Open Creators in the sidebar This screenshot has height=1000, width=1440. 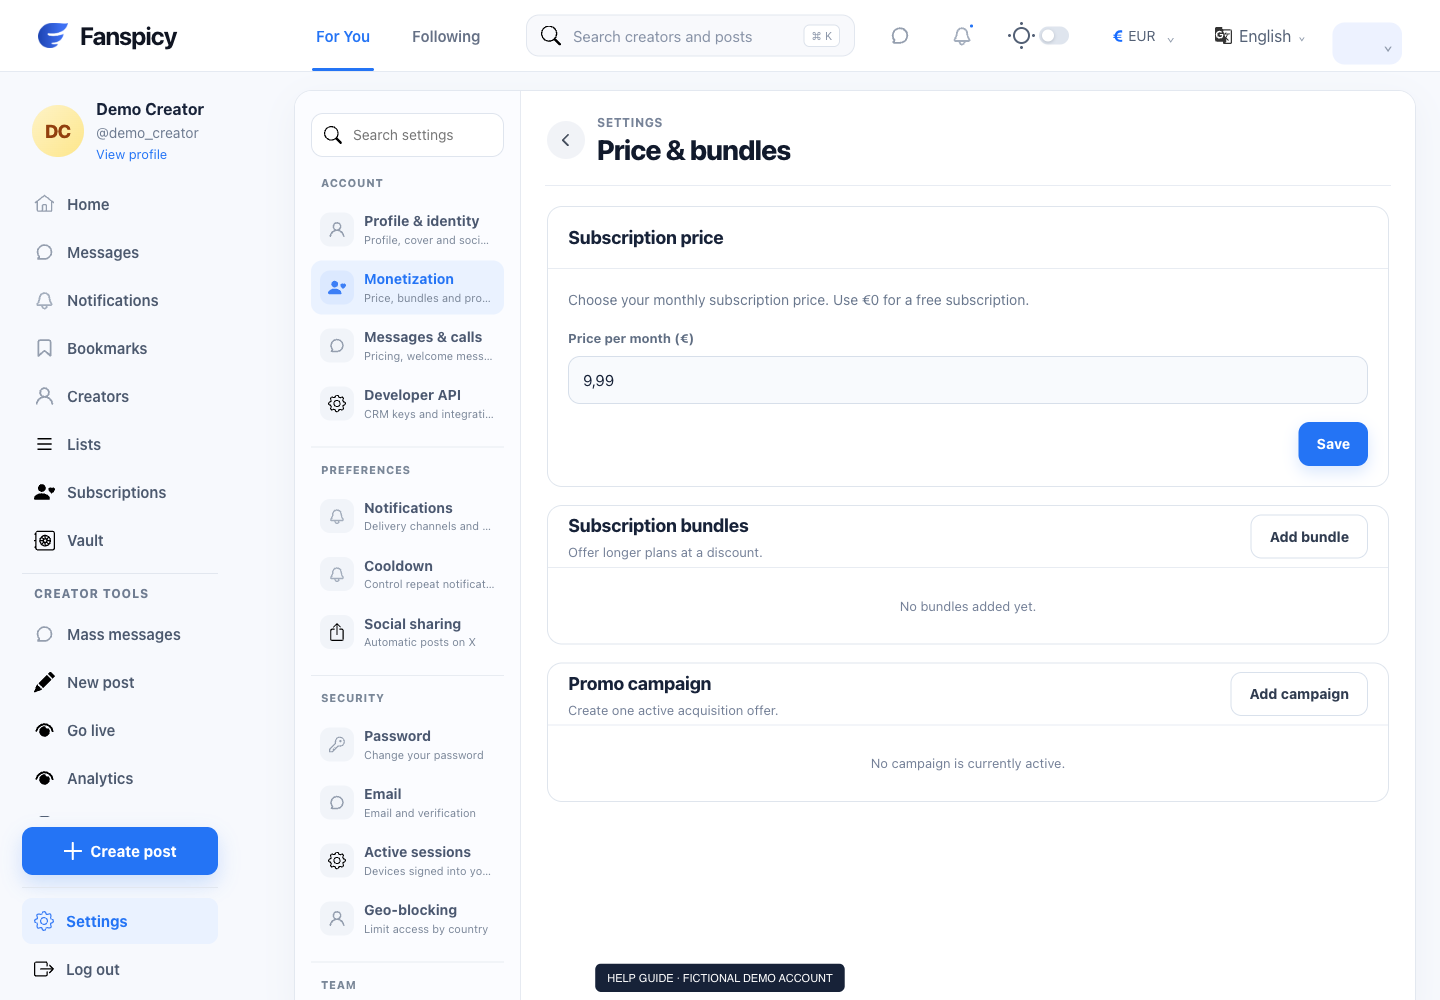[x=120, y=396]
